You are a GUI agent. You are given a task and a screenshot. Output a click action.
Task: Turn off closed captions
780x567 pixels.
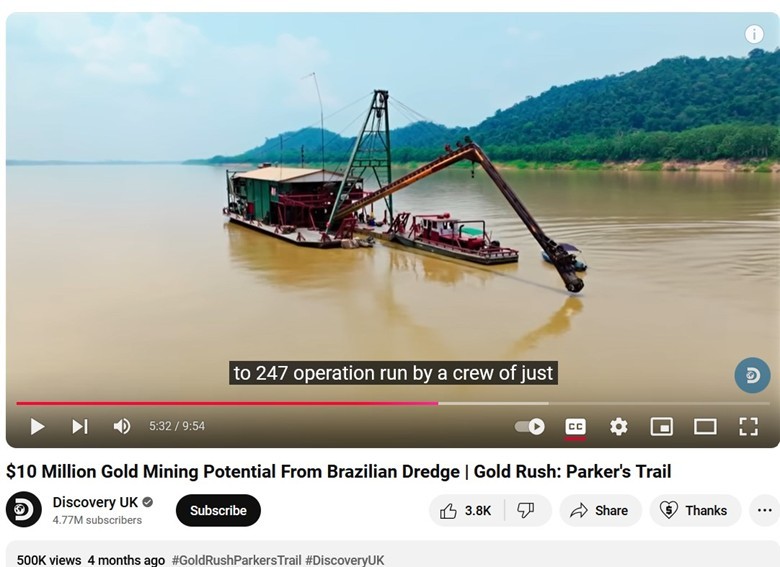pos(576,427)
